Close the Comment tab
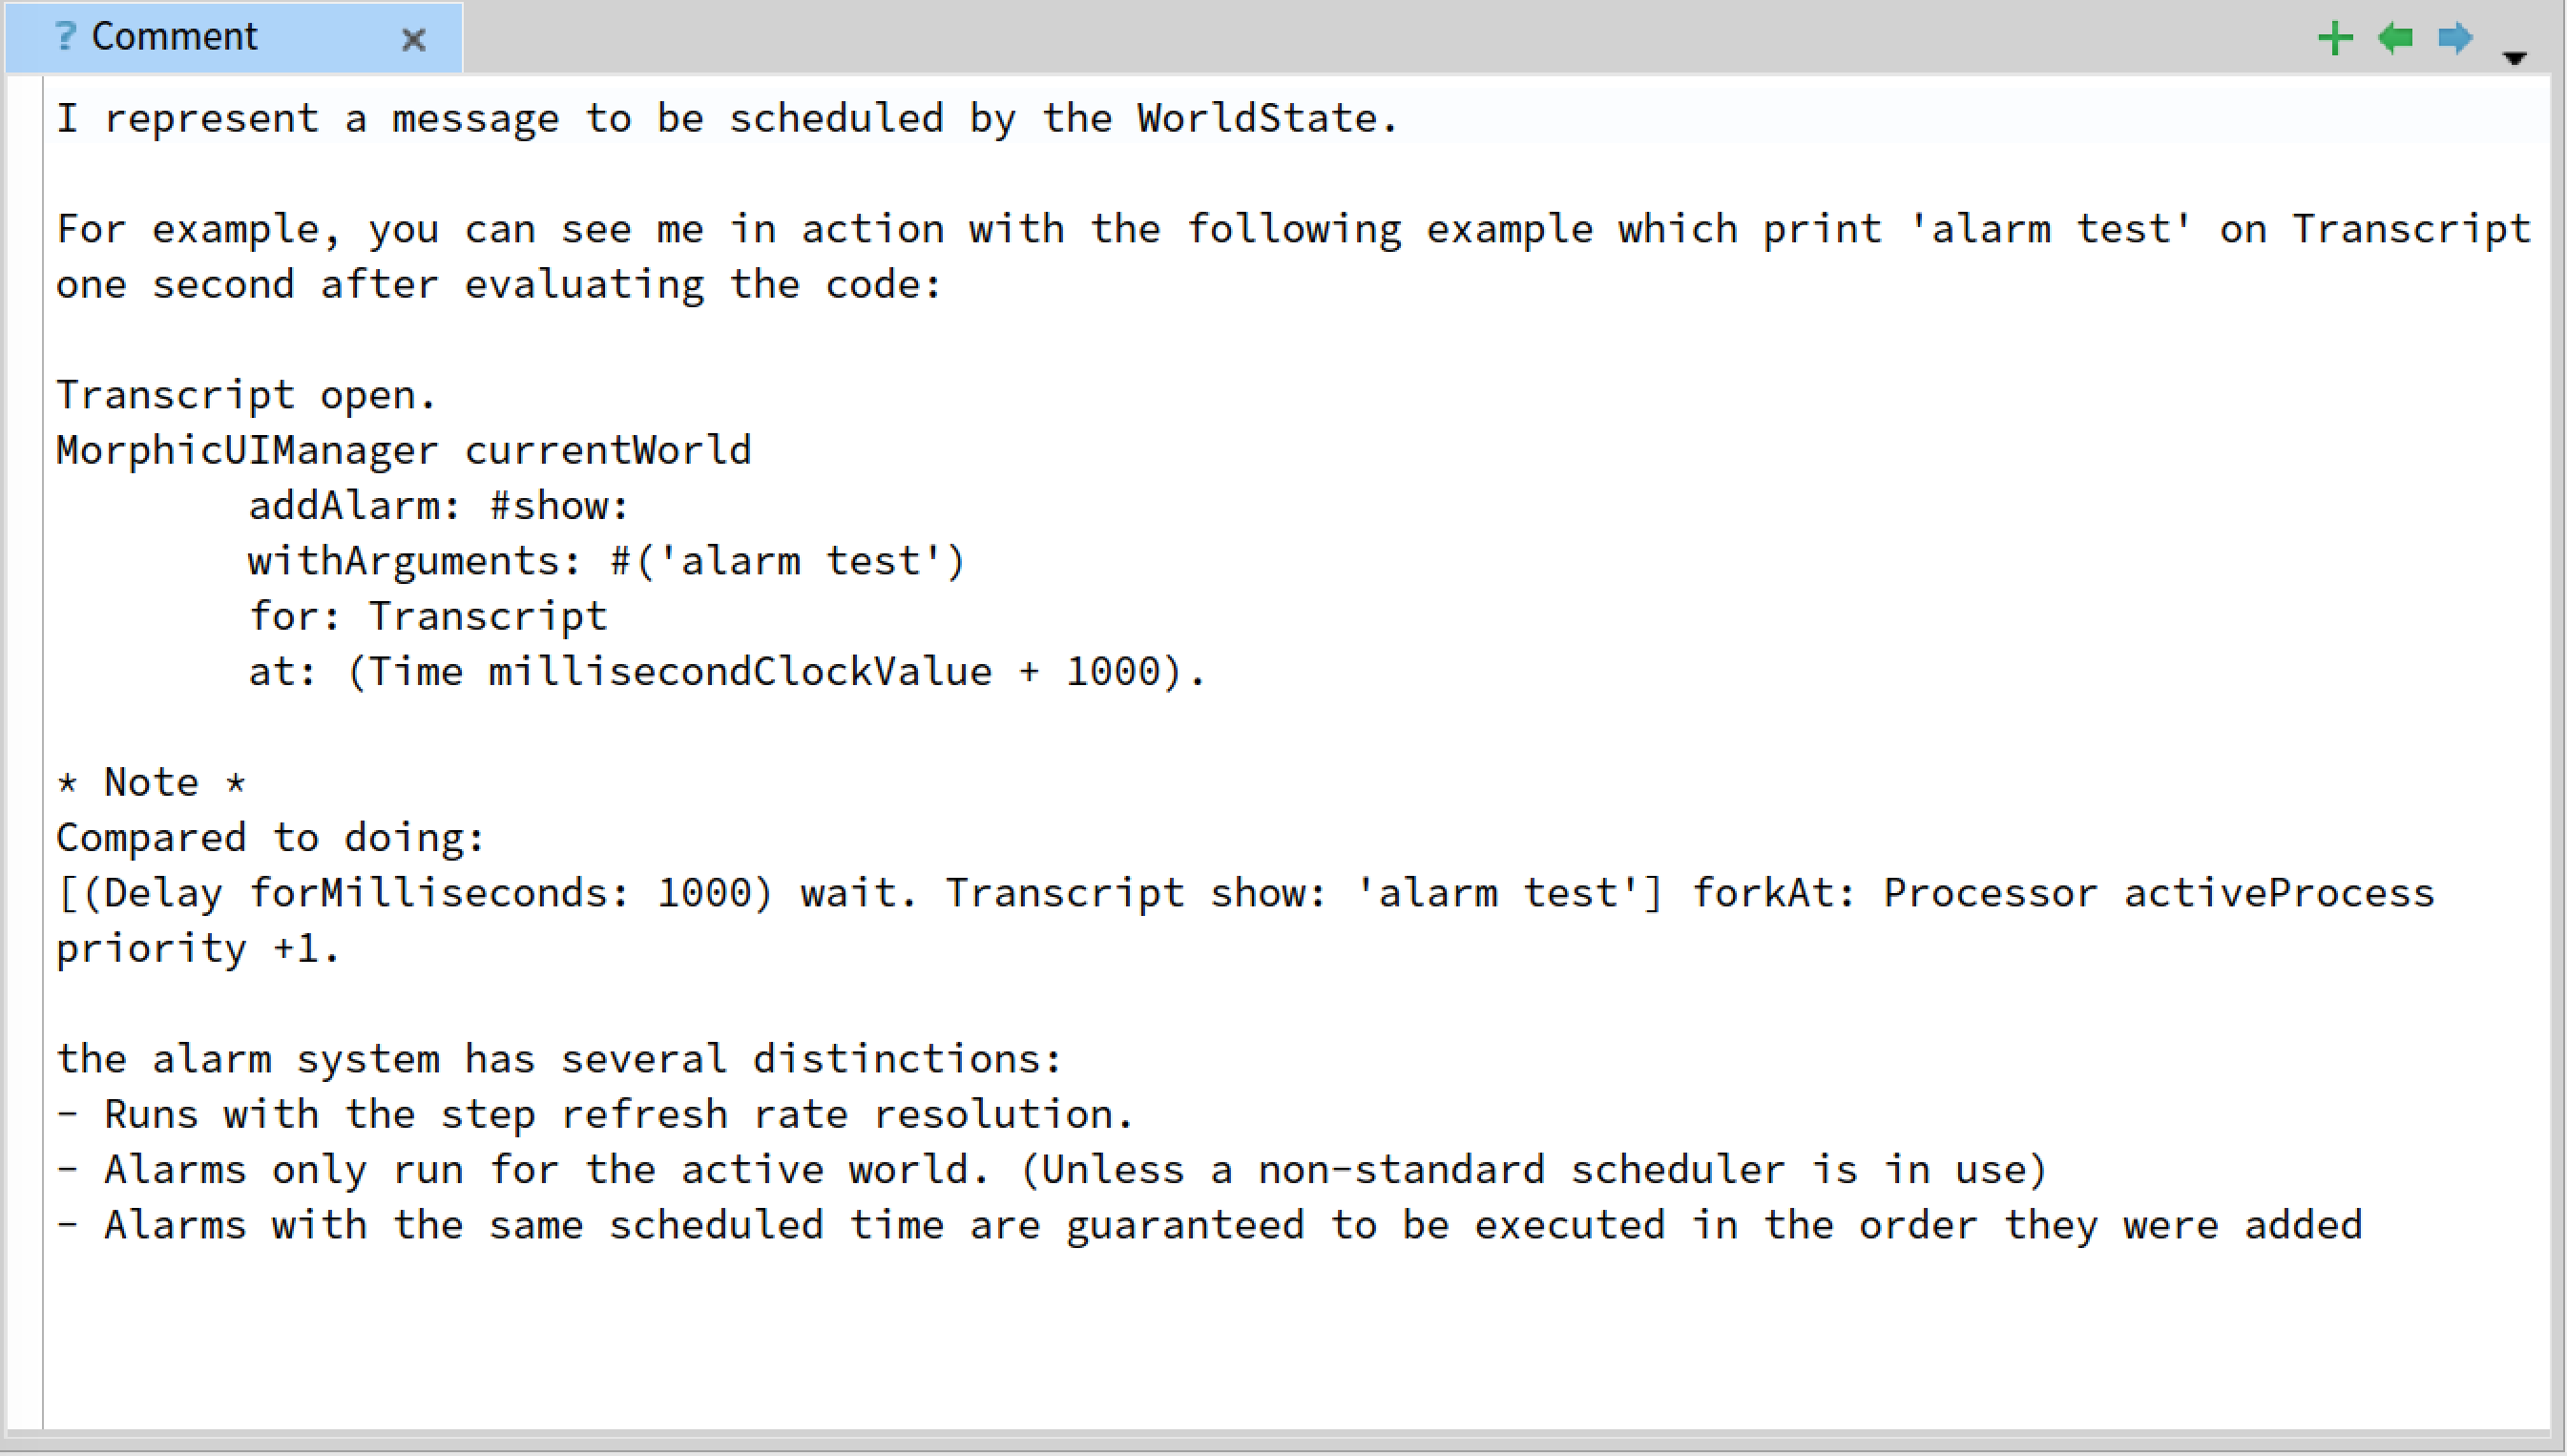This screenshot has width=2567, height=1456. (x=413, y=40)
